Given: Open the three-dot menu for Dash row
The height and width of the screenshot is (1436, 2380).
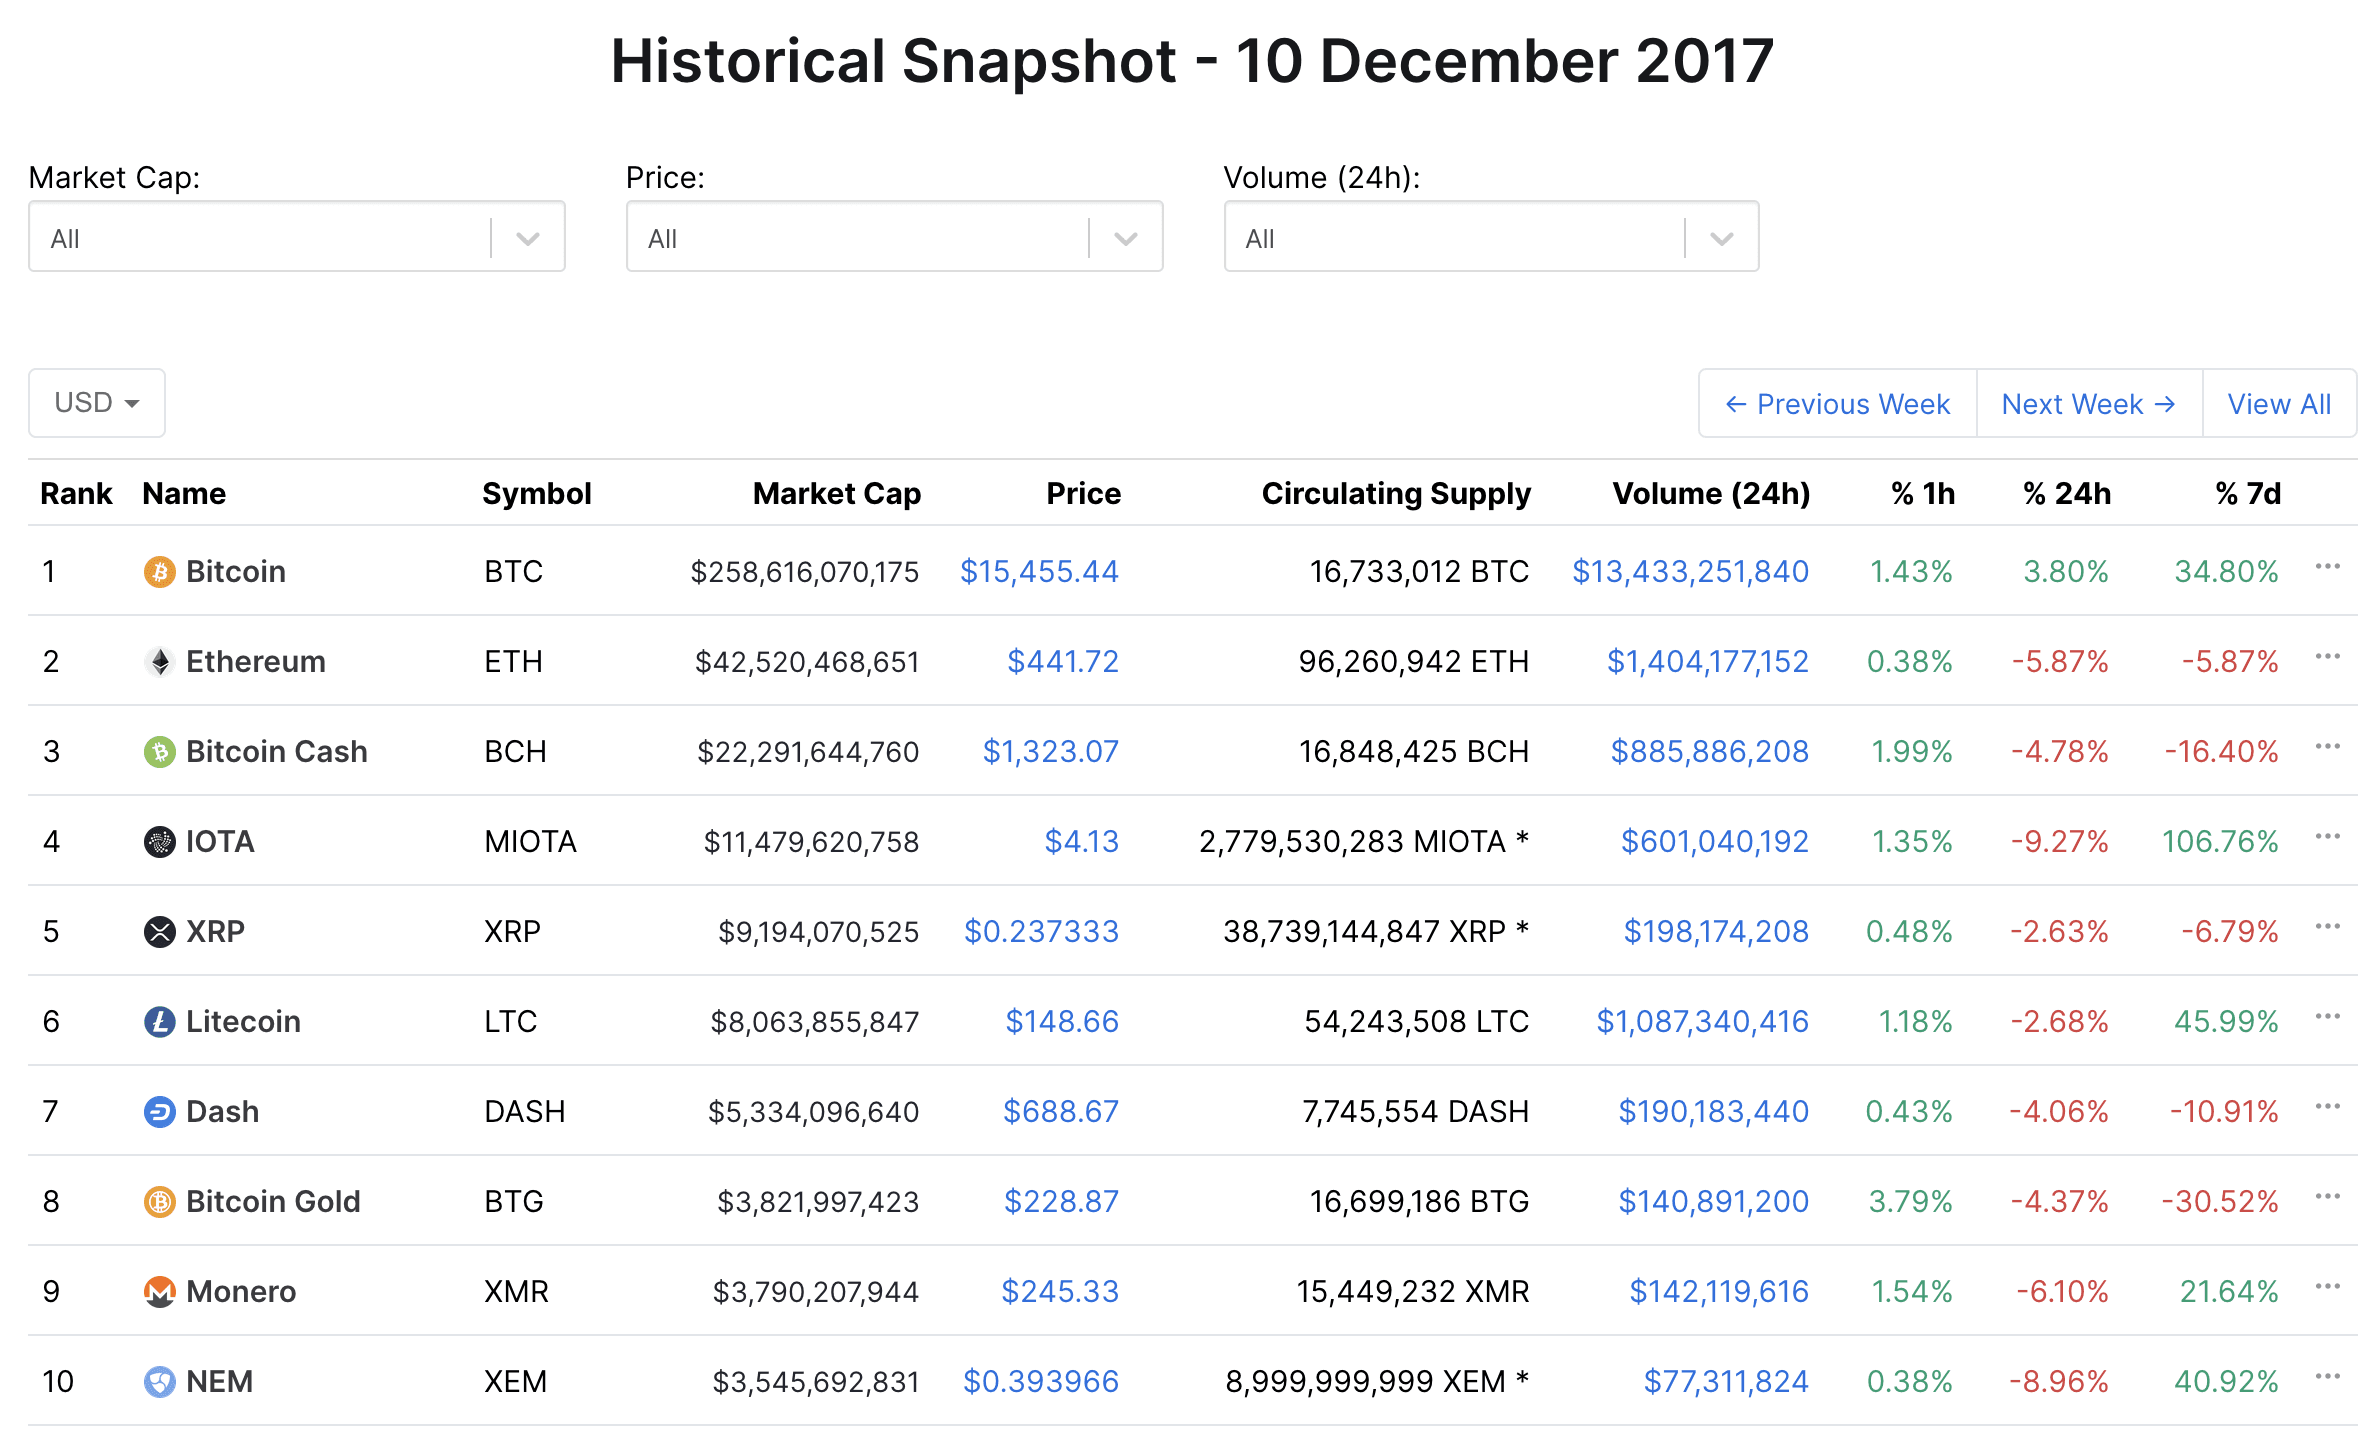Looking at the screenshot, I should coord(2327,1106).
